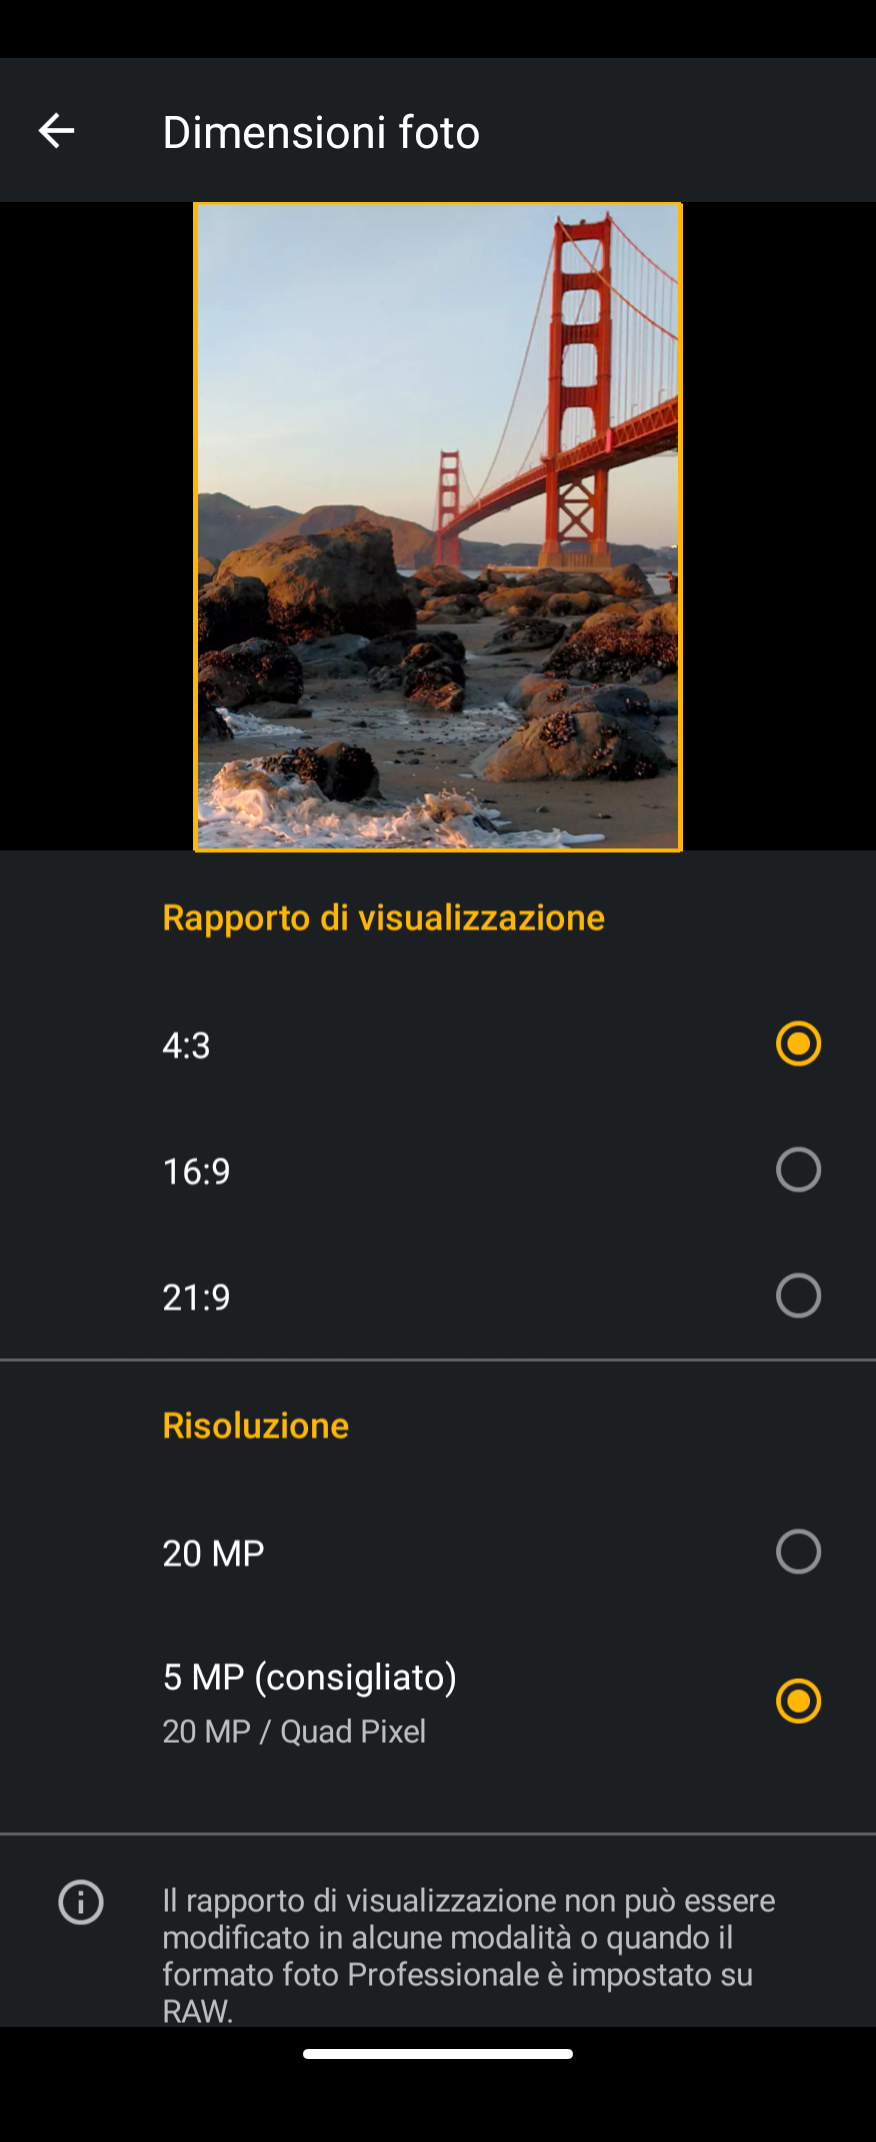Tap the 'Rapporto di visualizzazione' section header

[384, 918]
